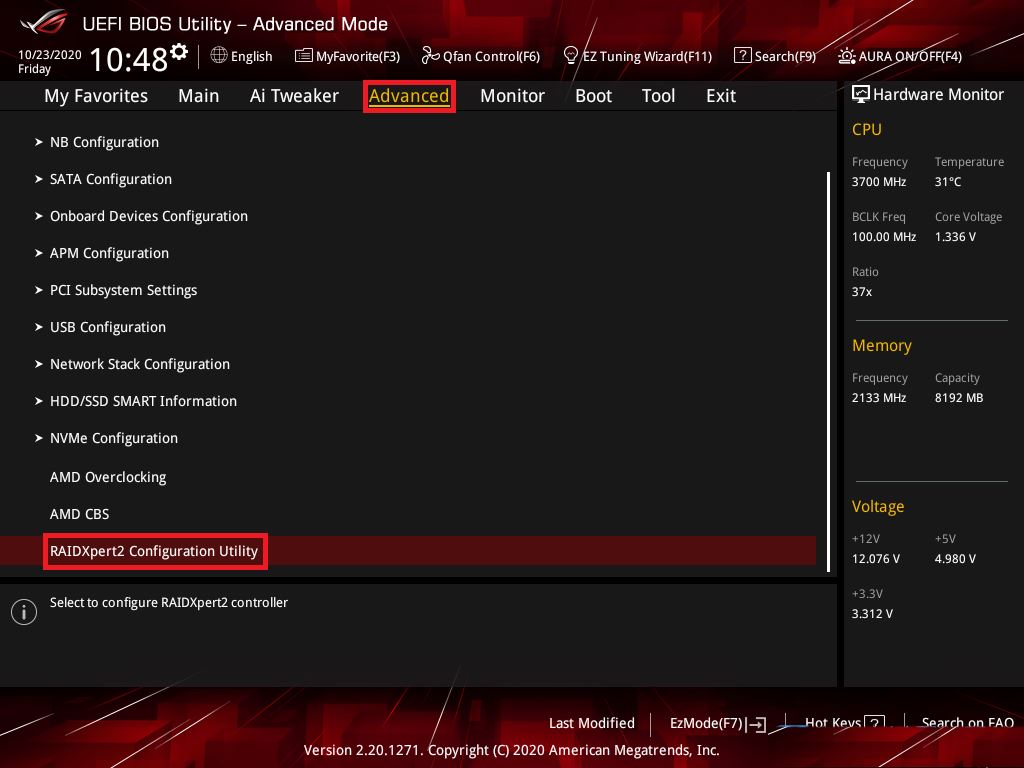Click memory capacity value 8192 MB
The width and height of the screenshot is (1024, 768).
959,398
